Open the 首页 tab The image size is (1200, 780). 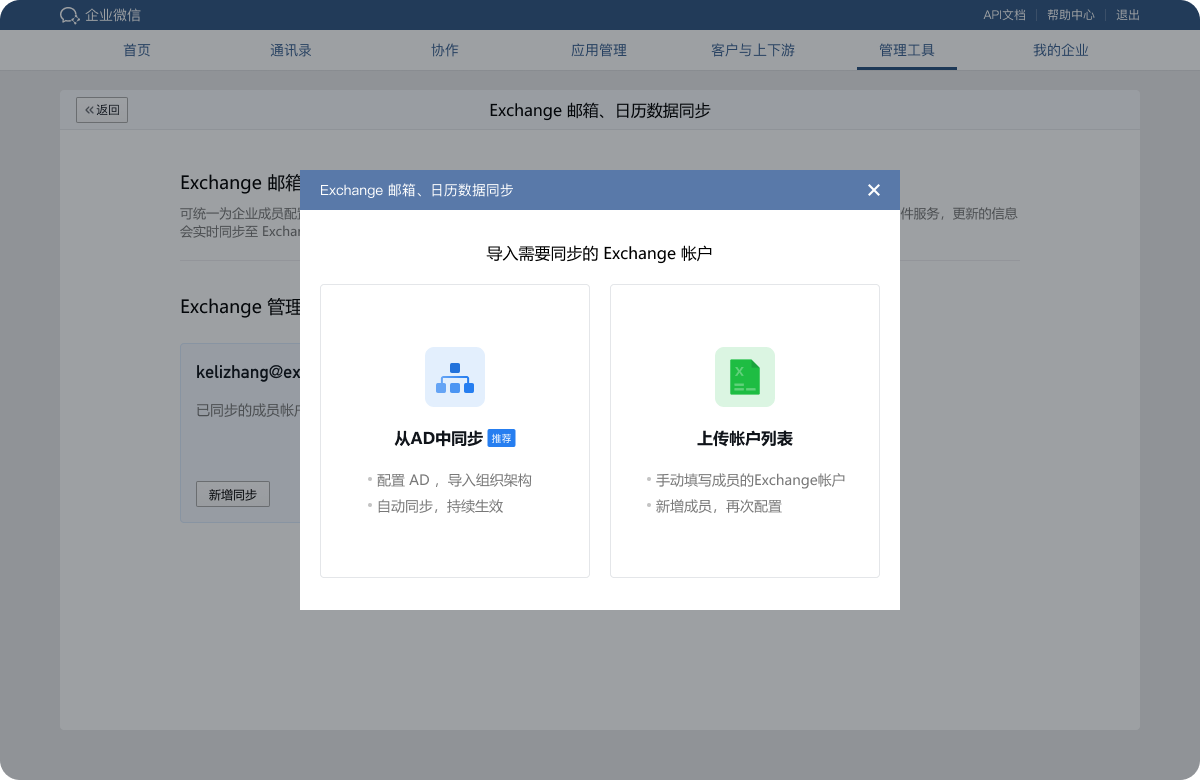137,50
